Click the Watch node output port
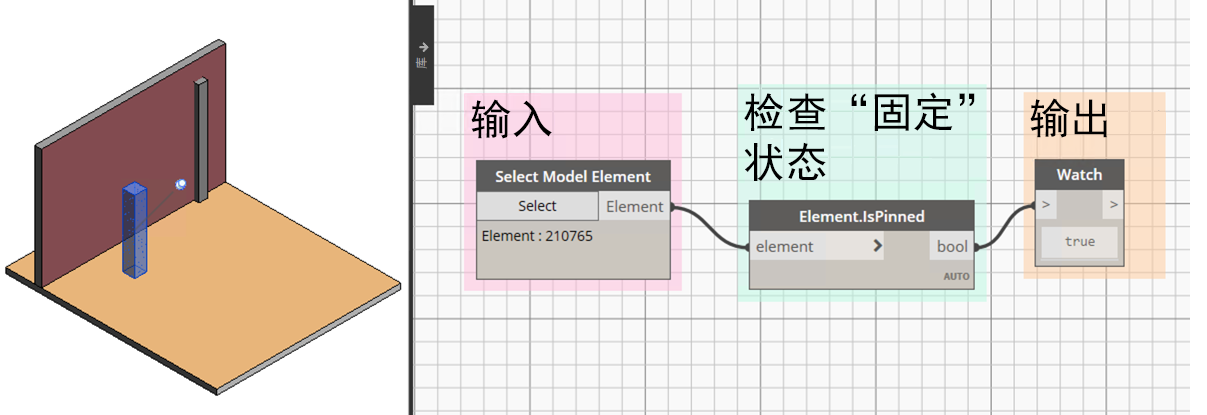Viewport: 1207px width, 415px height. [x=1113, y=205]
